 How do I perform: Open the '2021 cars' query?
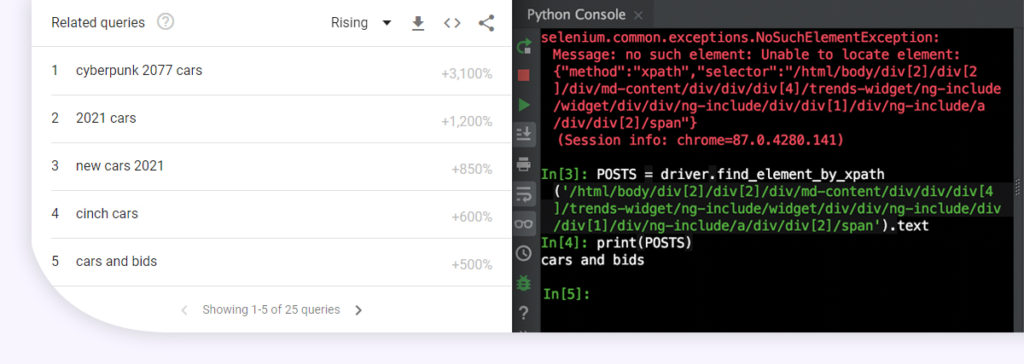pos(106,118)
